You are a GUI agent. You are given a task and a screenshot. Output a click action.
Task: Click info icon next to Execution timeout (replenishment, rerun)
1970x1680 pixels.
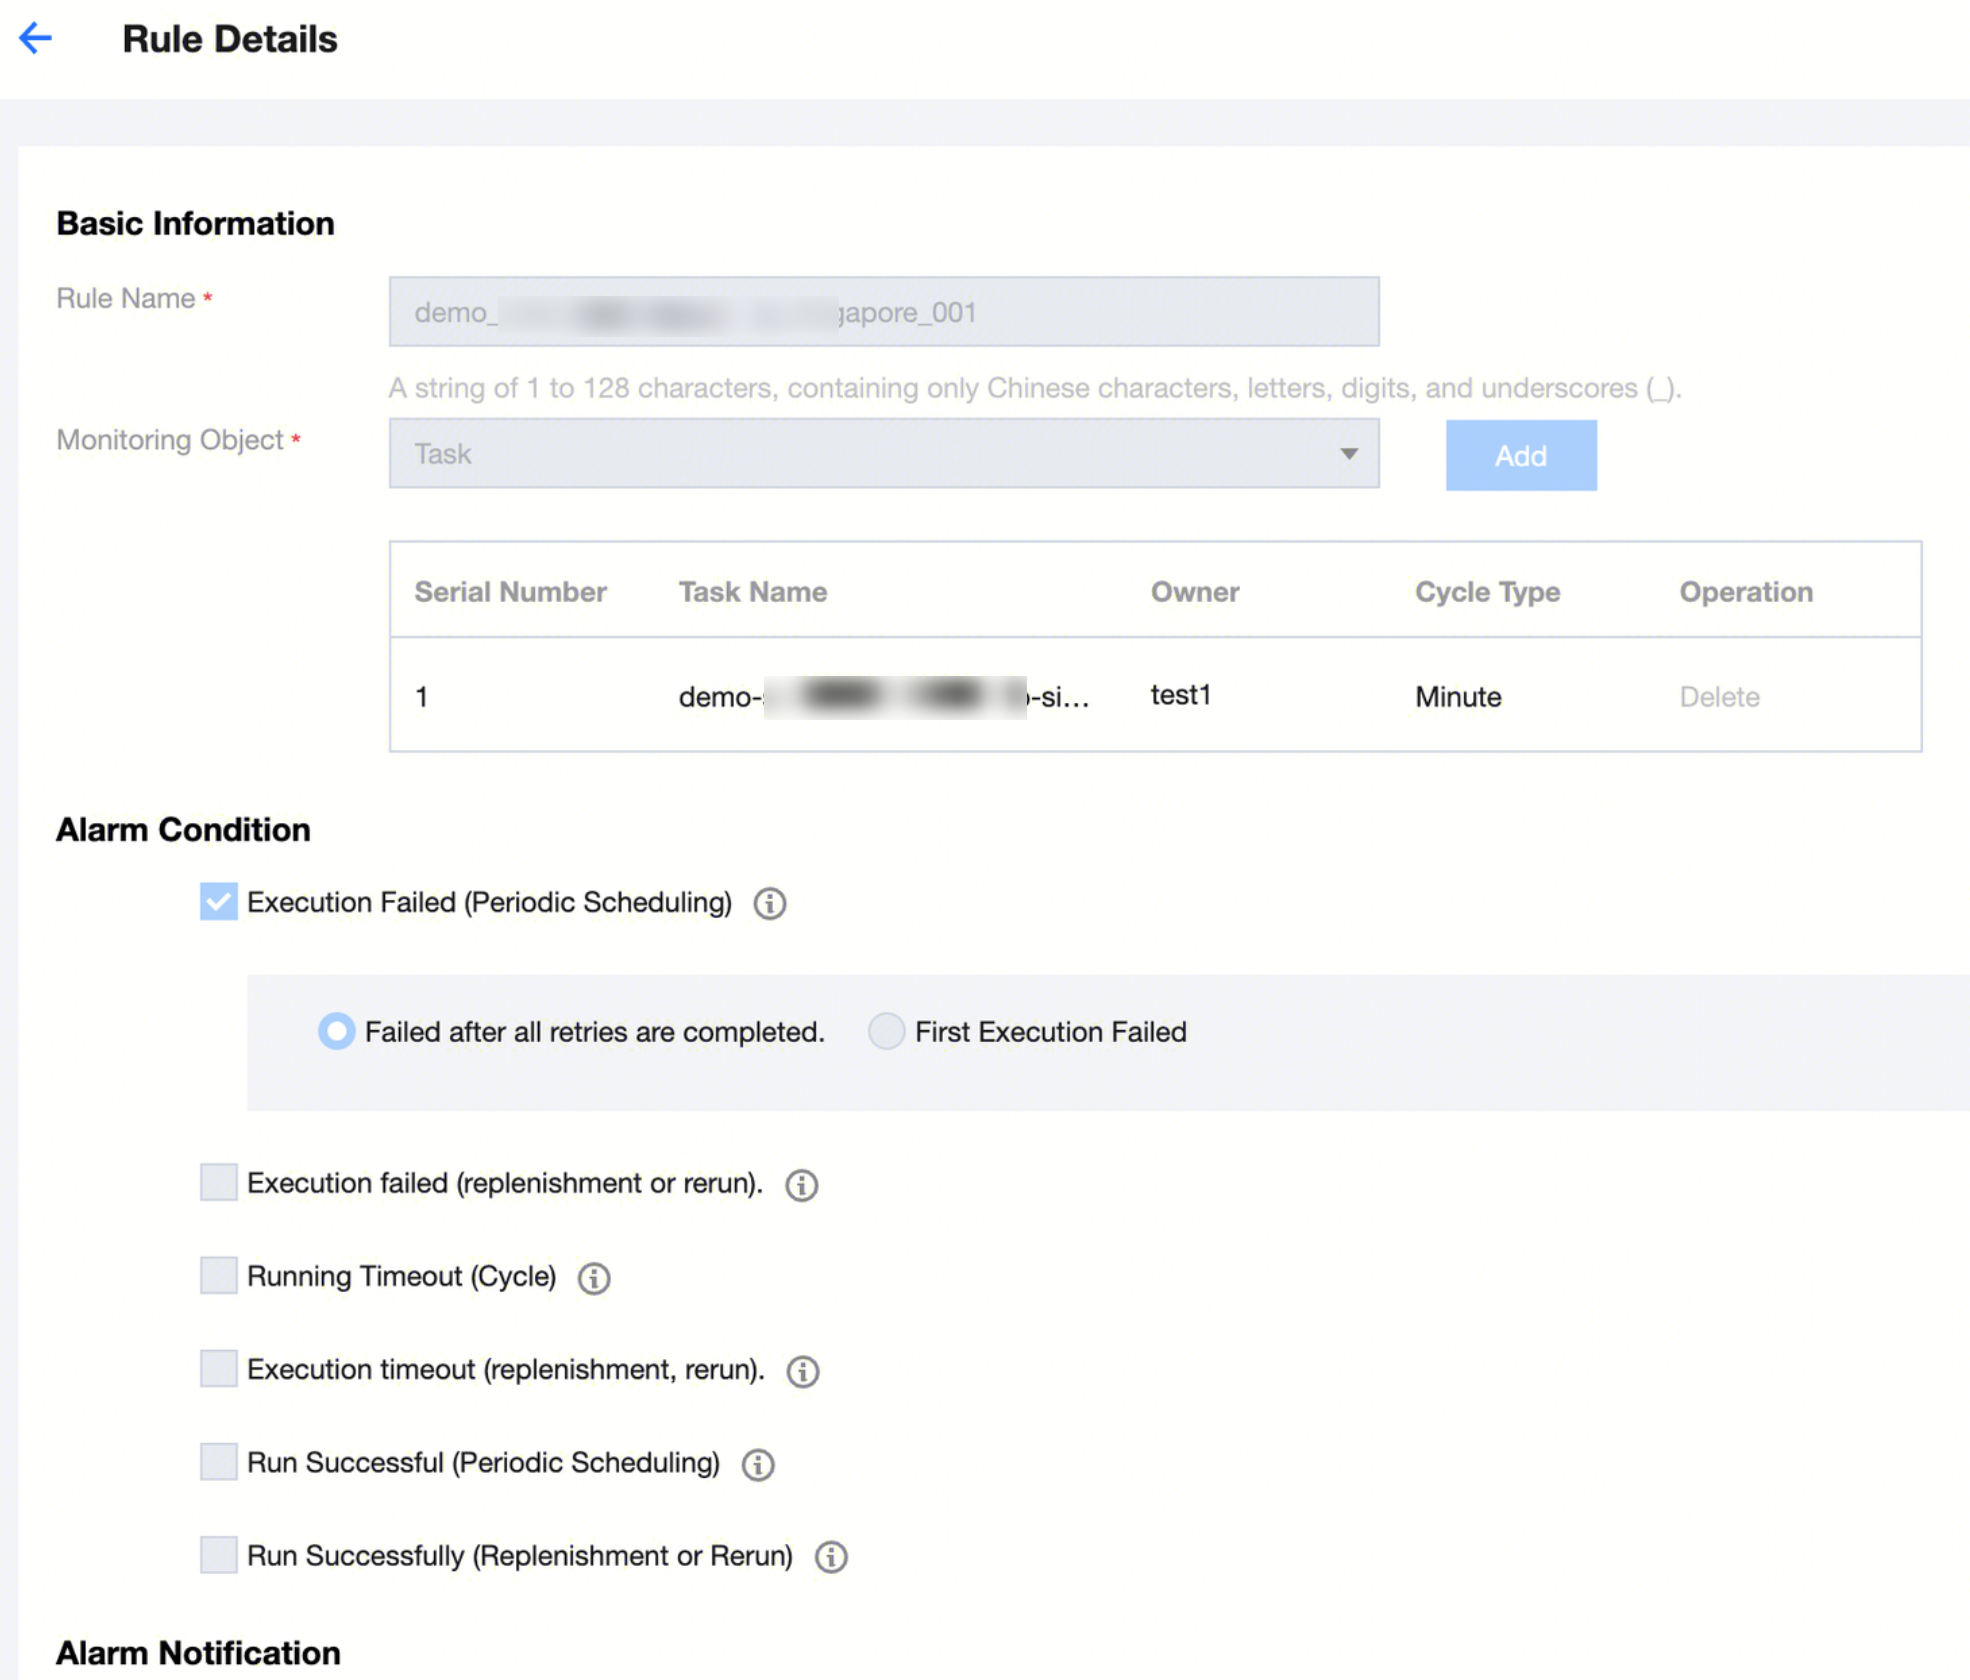[802, 1371]
